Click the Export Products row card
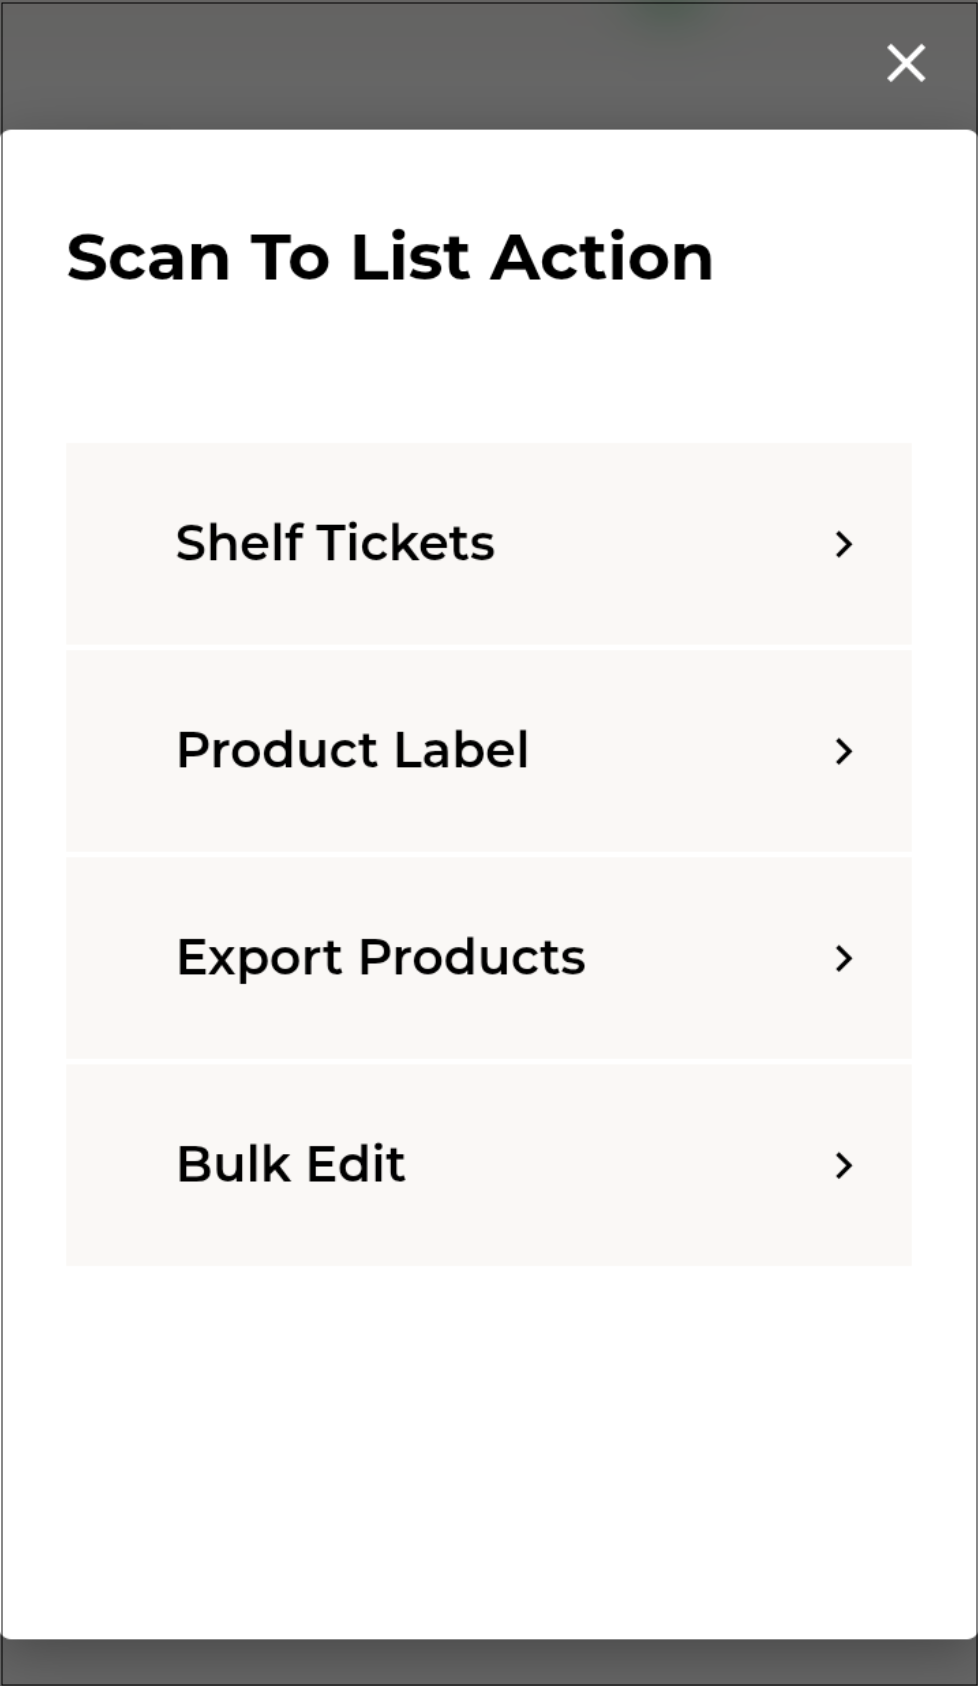The image size is (978, 1686). coord(700,958)
